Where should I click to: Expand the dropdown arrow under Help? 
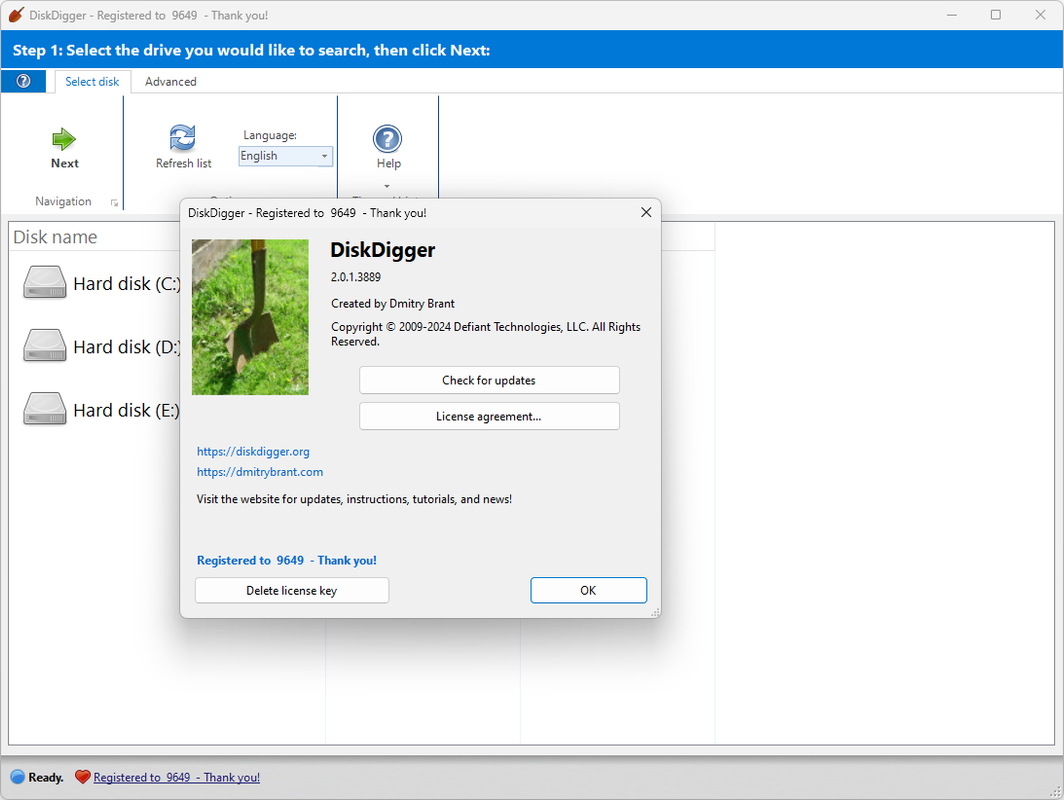tap(387, 186)
